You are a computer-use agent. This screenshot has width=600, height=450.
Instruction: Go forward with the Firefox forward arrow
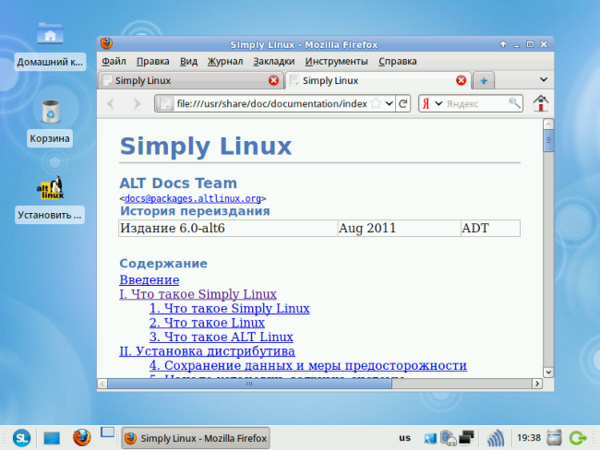point(136,103)
